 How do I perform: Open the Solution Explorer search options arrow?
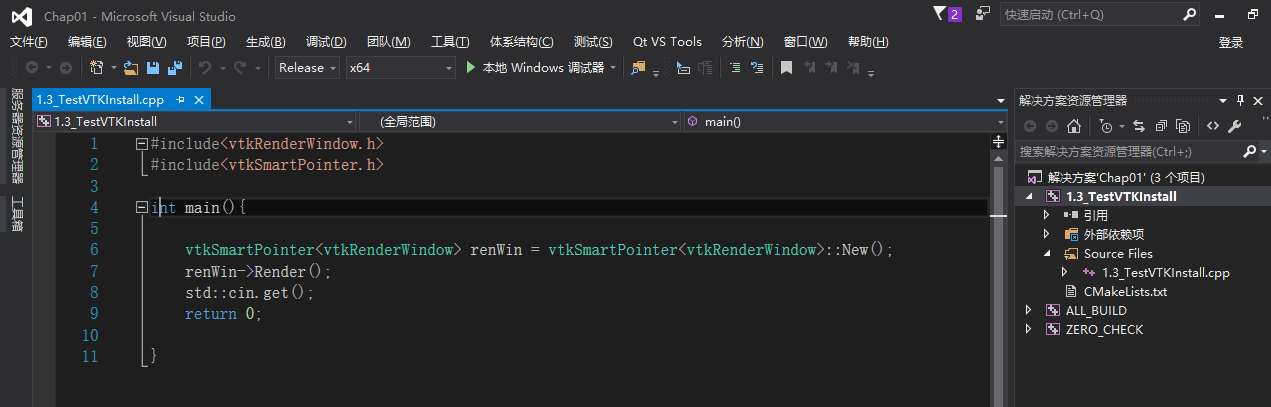tap(1263, 151)
